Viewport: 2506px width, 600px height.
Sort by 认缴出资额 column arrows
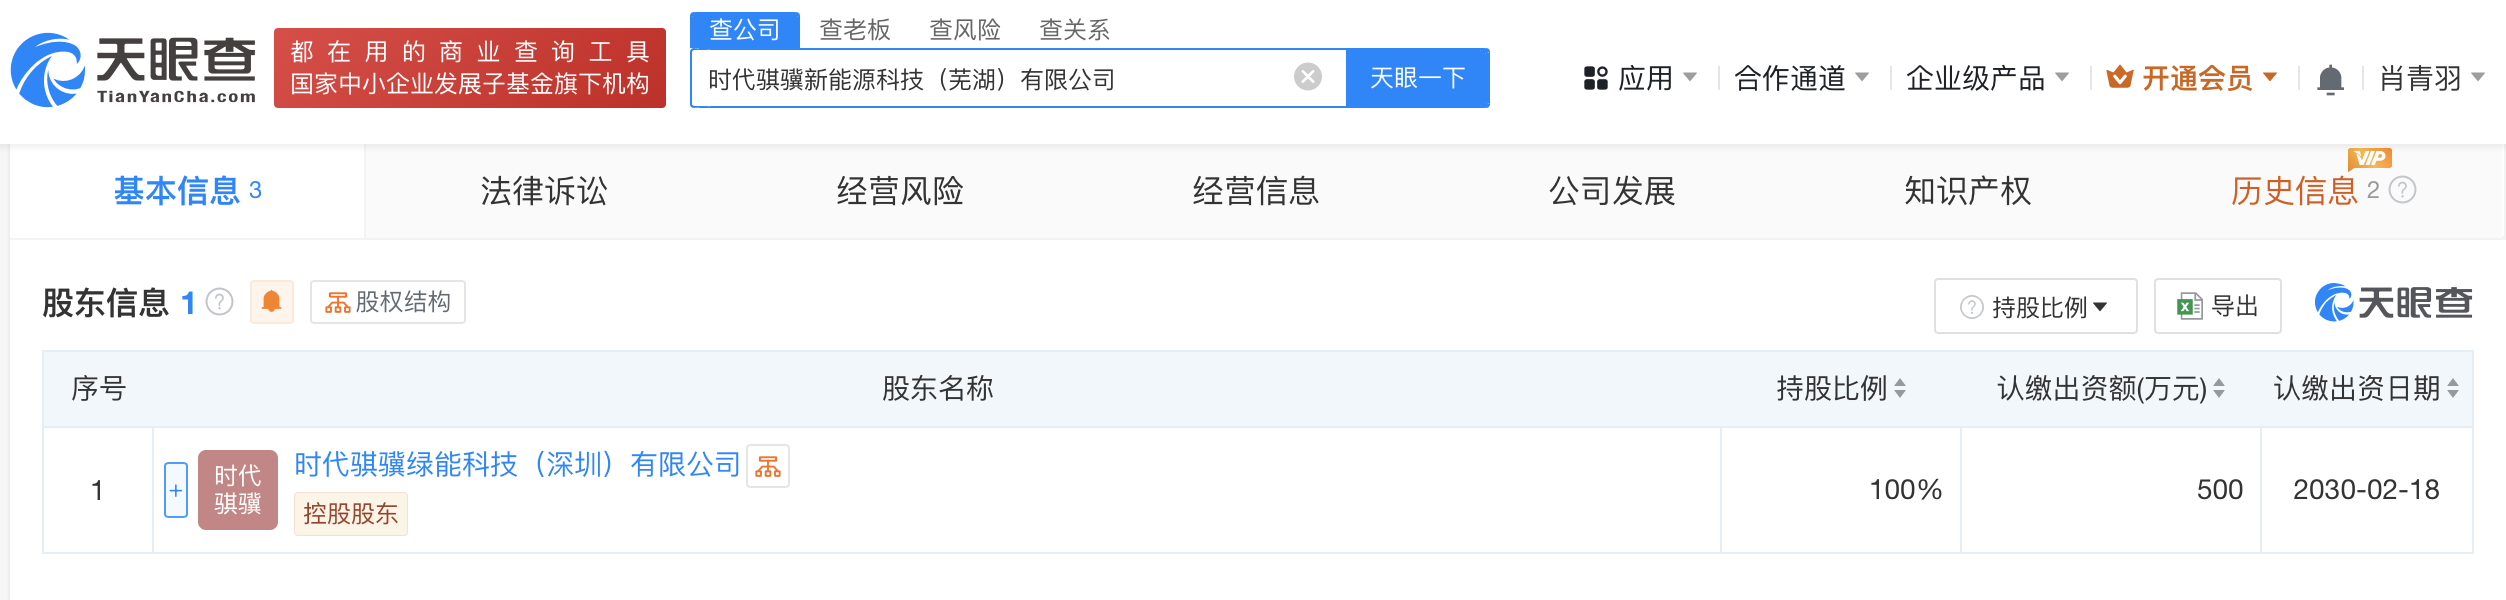(x=2219, y=389)
